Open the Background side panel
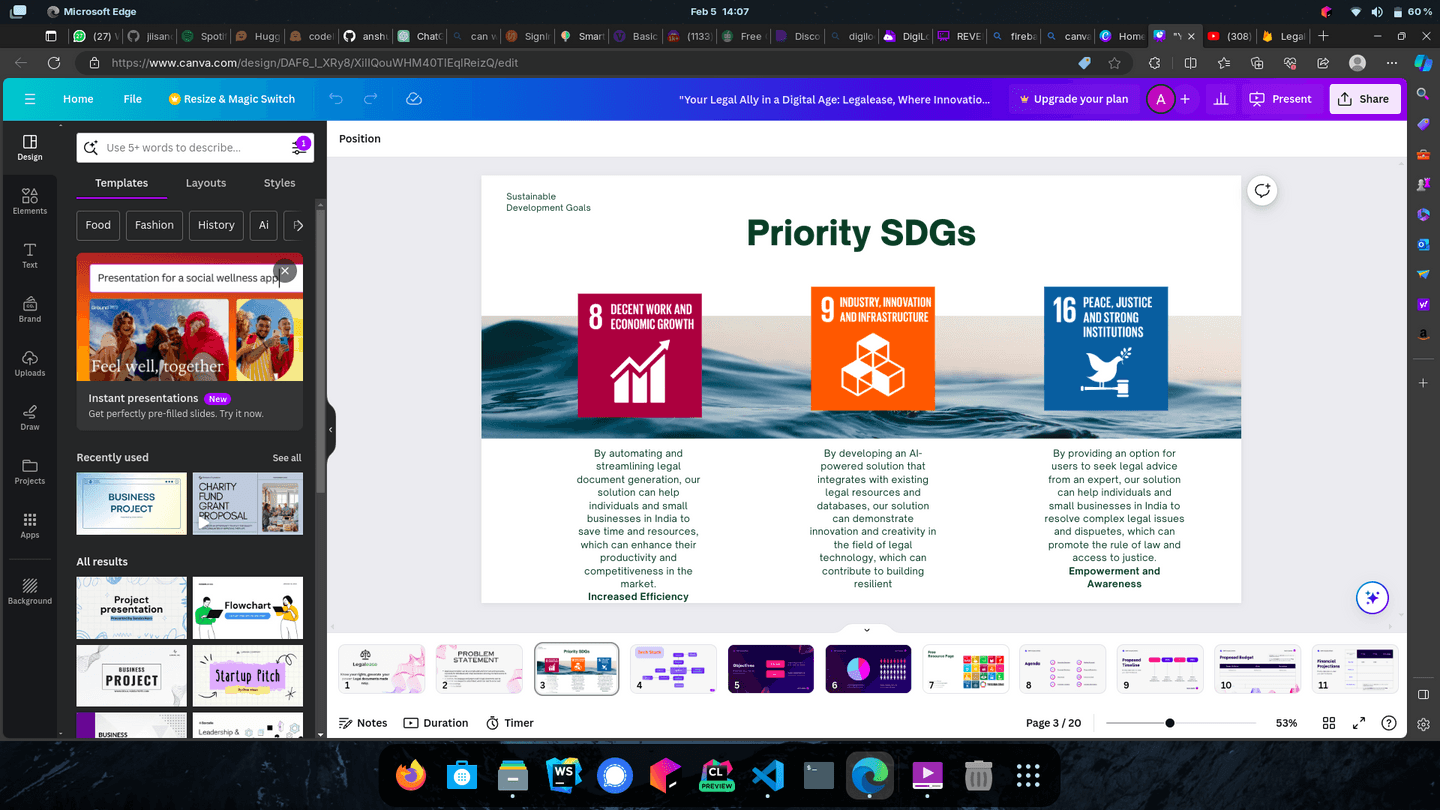The image size is (1440, 810). point(30,590)
